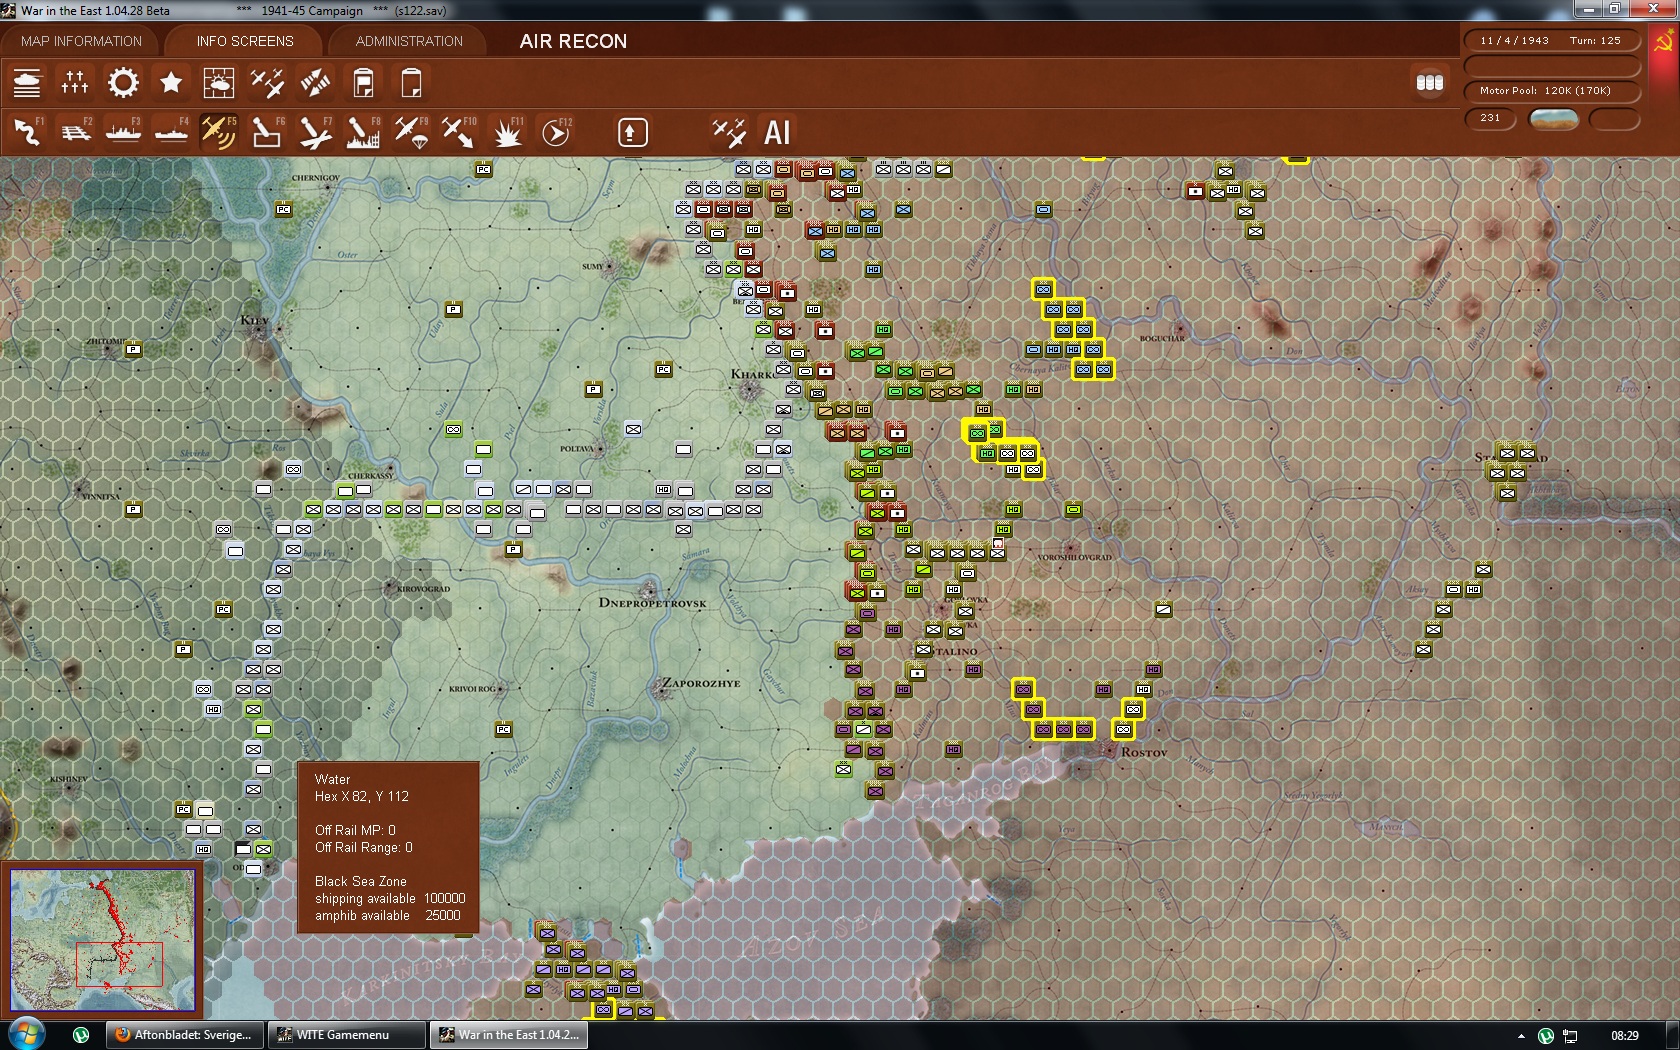The width and height of the screenshot is (1680, 1050).
Task: Click the weather landscape indicator
Action: pyautogui.click(x=1554, y=119)
